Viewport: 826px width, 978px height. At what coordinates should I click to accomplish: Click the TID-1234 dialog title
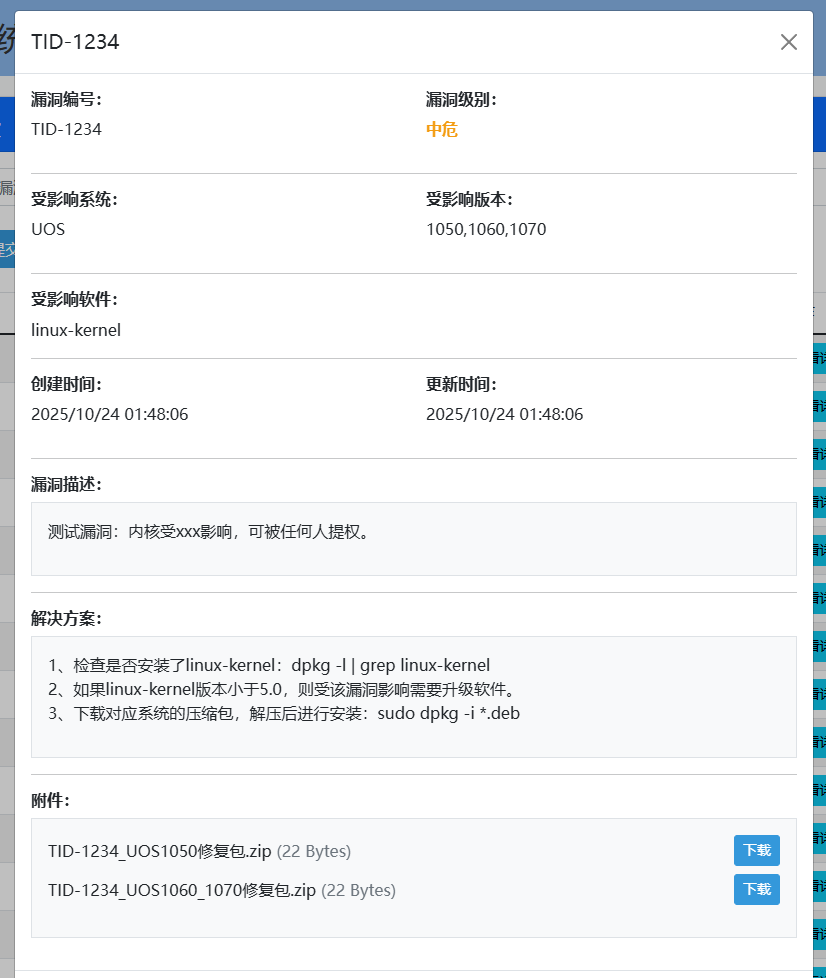pyautogui.click(x=75, y=42)
